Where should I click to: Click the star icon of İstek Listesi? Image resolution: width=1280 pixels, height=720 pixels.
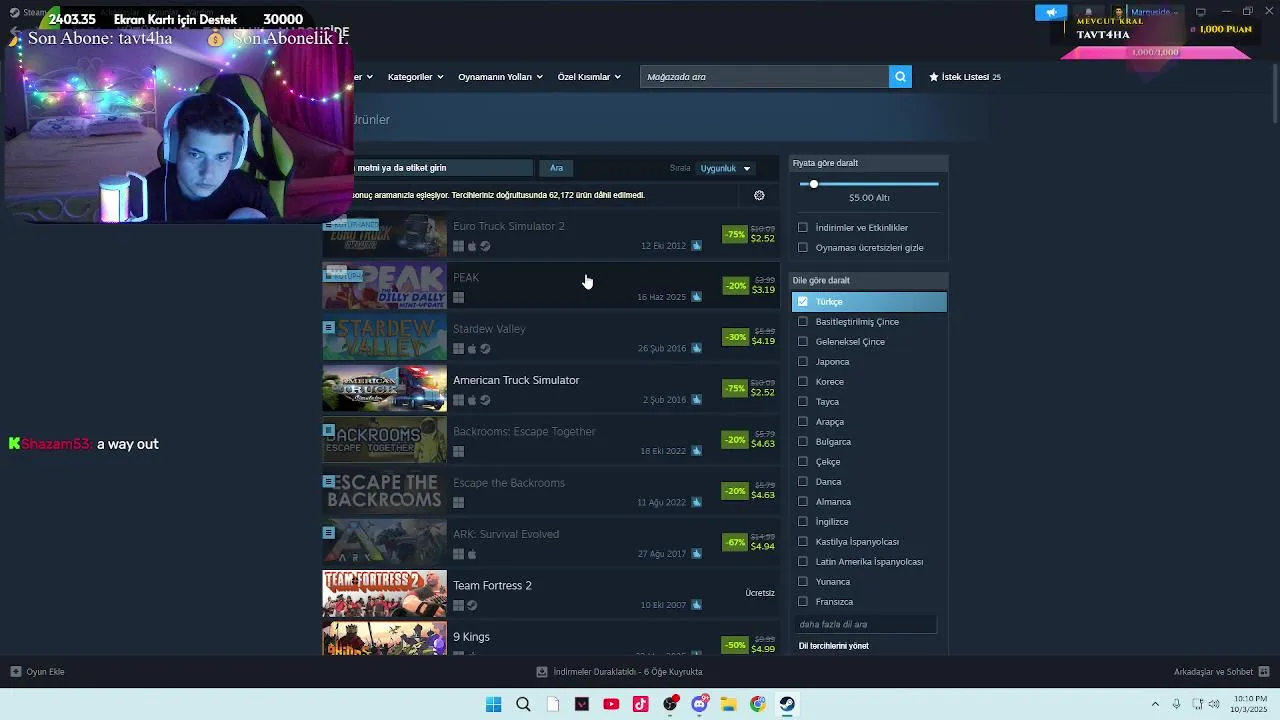(x=934, y=77)
